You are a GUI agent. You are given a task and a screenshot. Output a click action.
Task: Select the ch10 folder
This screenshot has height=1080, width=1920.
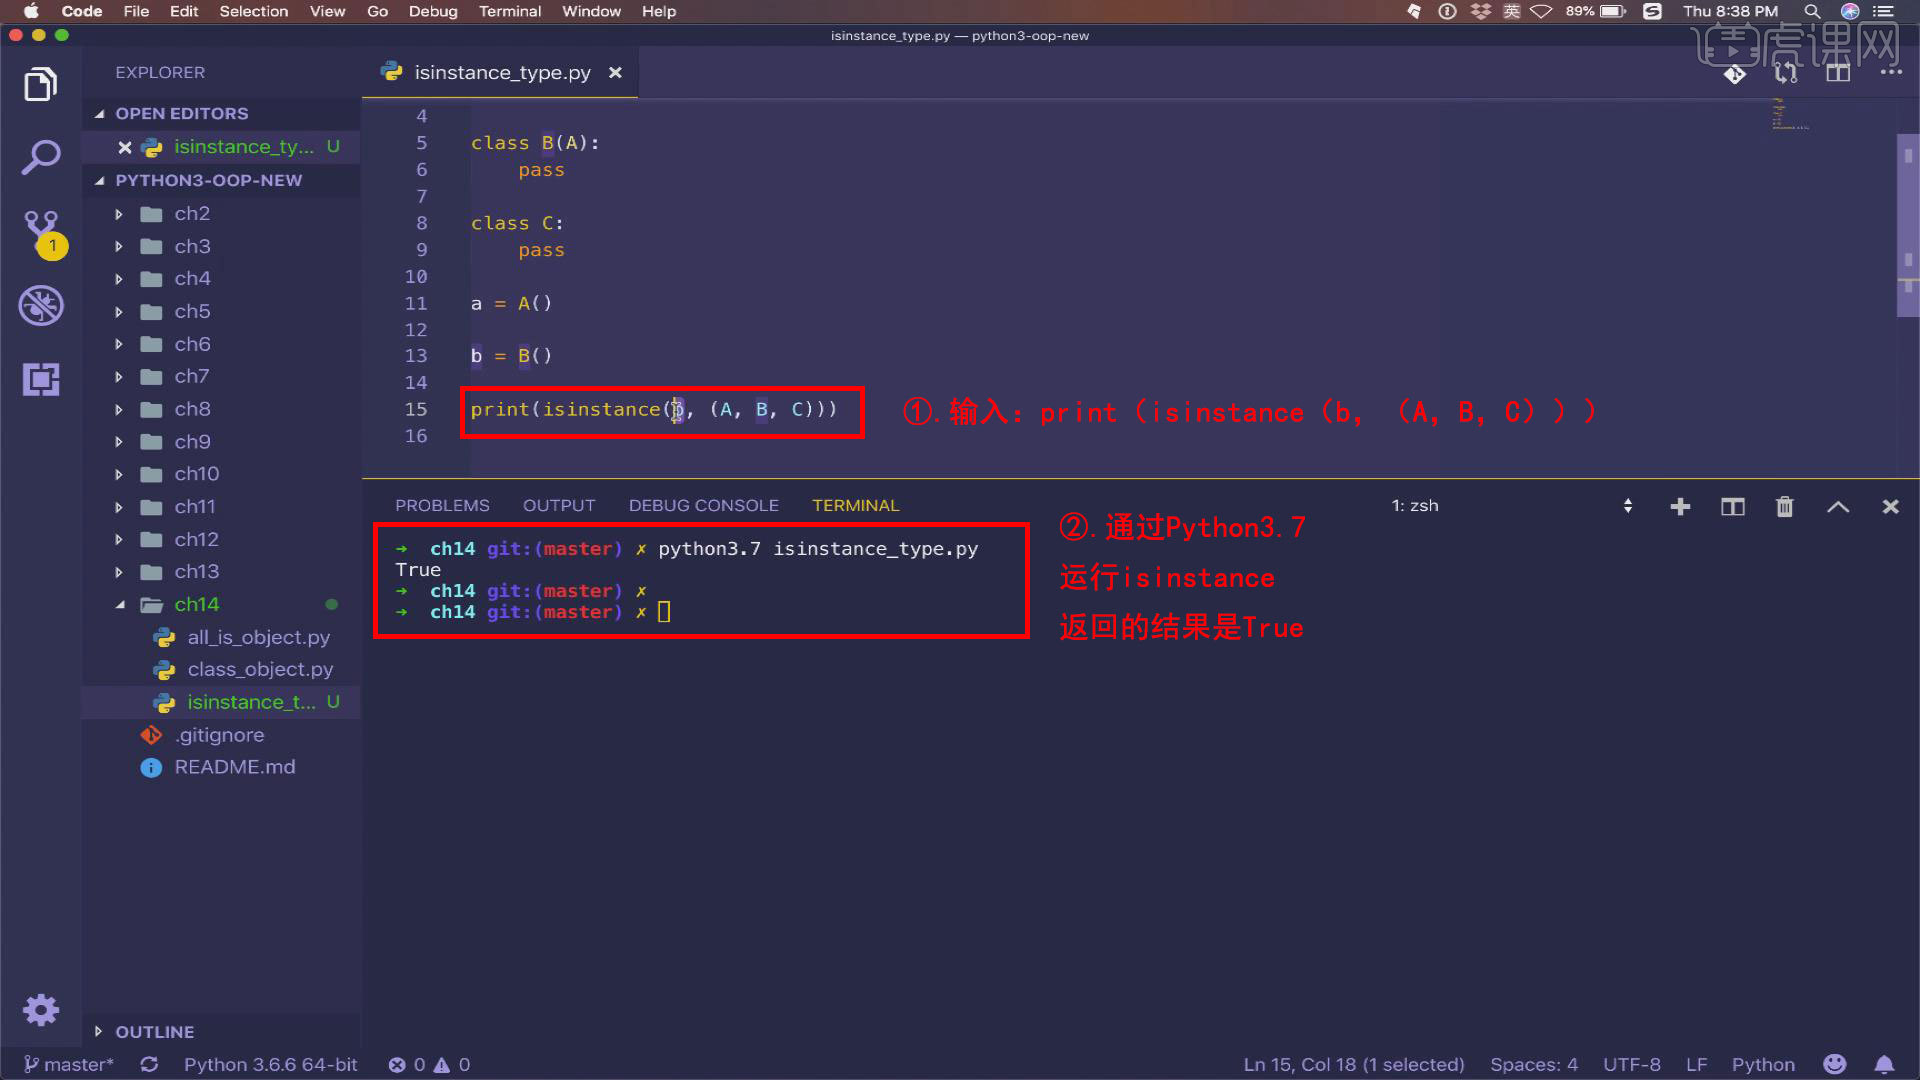click(x=220, y=474)
